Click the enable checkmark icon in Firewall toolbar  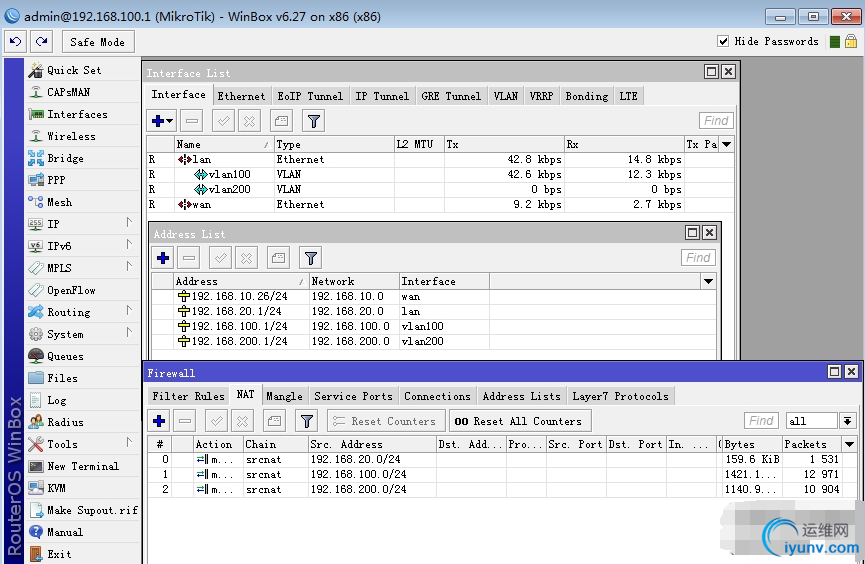pos(217,421)
